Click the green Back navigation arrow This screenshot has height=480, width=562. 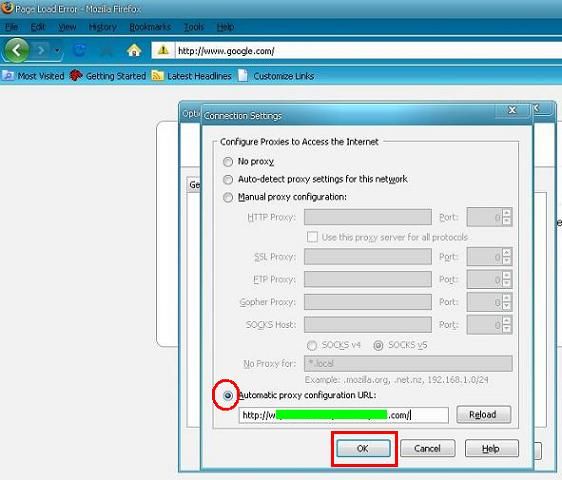coord(16,51)
